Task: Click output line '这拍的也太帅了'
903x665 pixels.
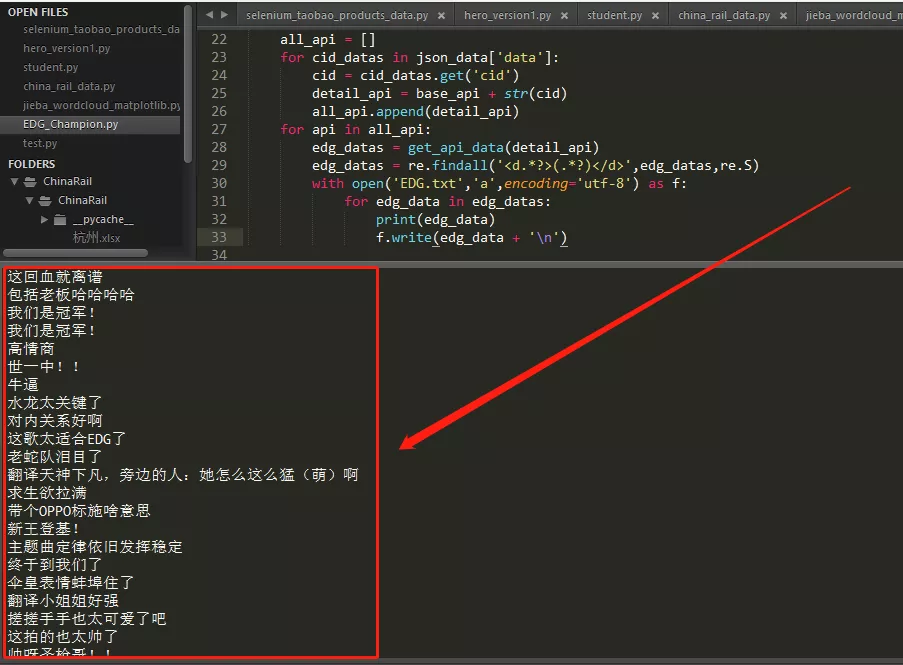Action: pyautogui.click(x=63, y=637)
